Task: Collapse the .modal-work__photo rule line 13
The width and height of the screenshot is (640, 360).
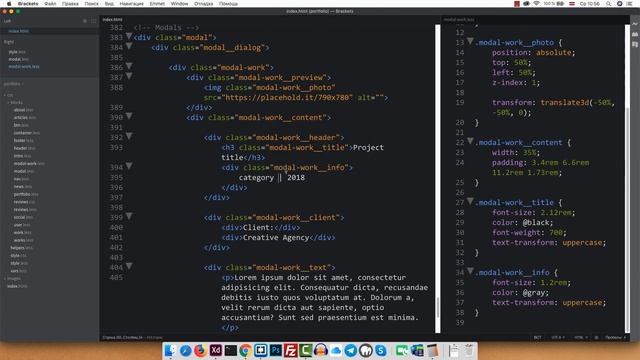Action: (x=470, y=41)
